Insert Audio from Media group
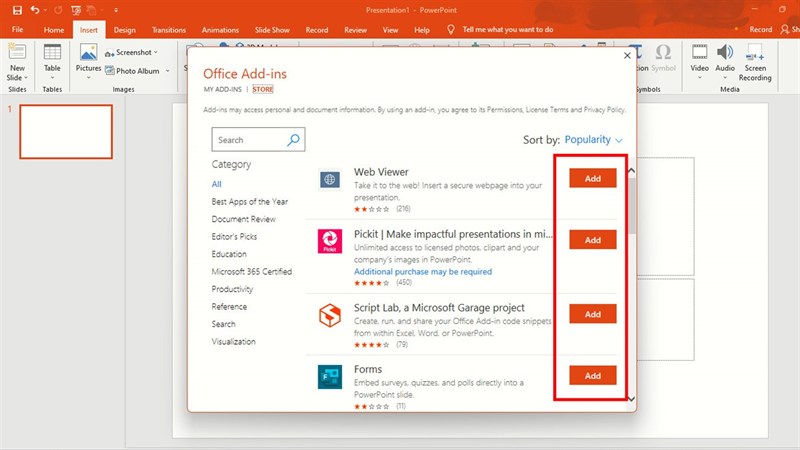This screenshot has height=450, width=800. point(725,62)
